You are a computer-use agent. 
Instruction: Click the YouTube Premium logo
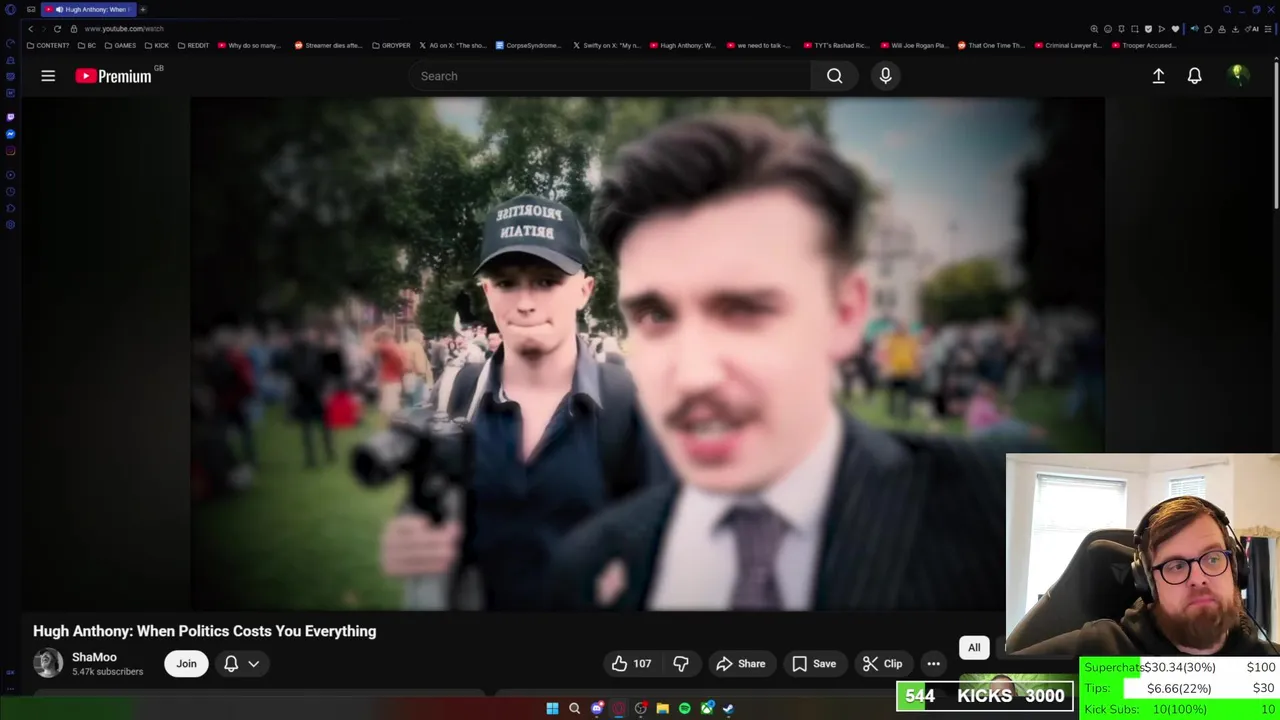114,76
